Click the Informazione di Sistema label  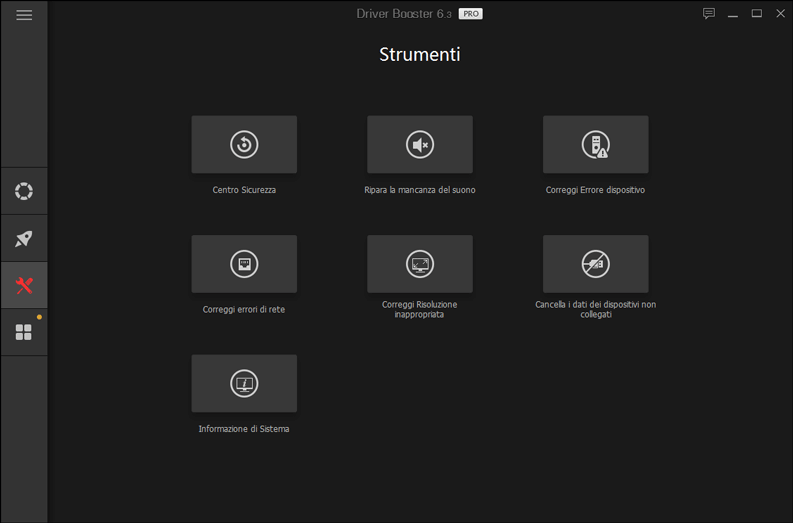coord(244,428)
